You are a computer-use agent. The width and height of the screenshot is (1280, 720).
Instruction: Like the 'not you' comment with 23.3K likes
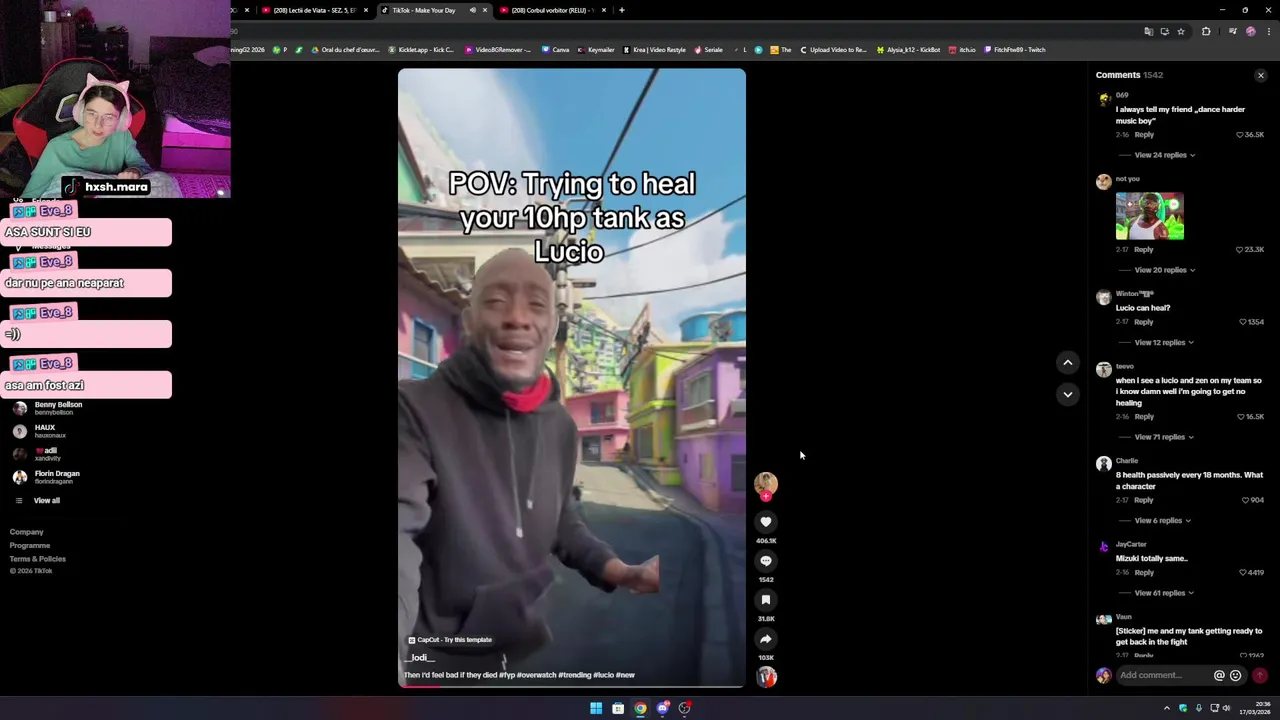click(x=1240, y=250)
